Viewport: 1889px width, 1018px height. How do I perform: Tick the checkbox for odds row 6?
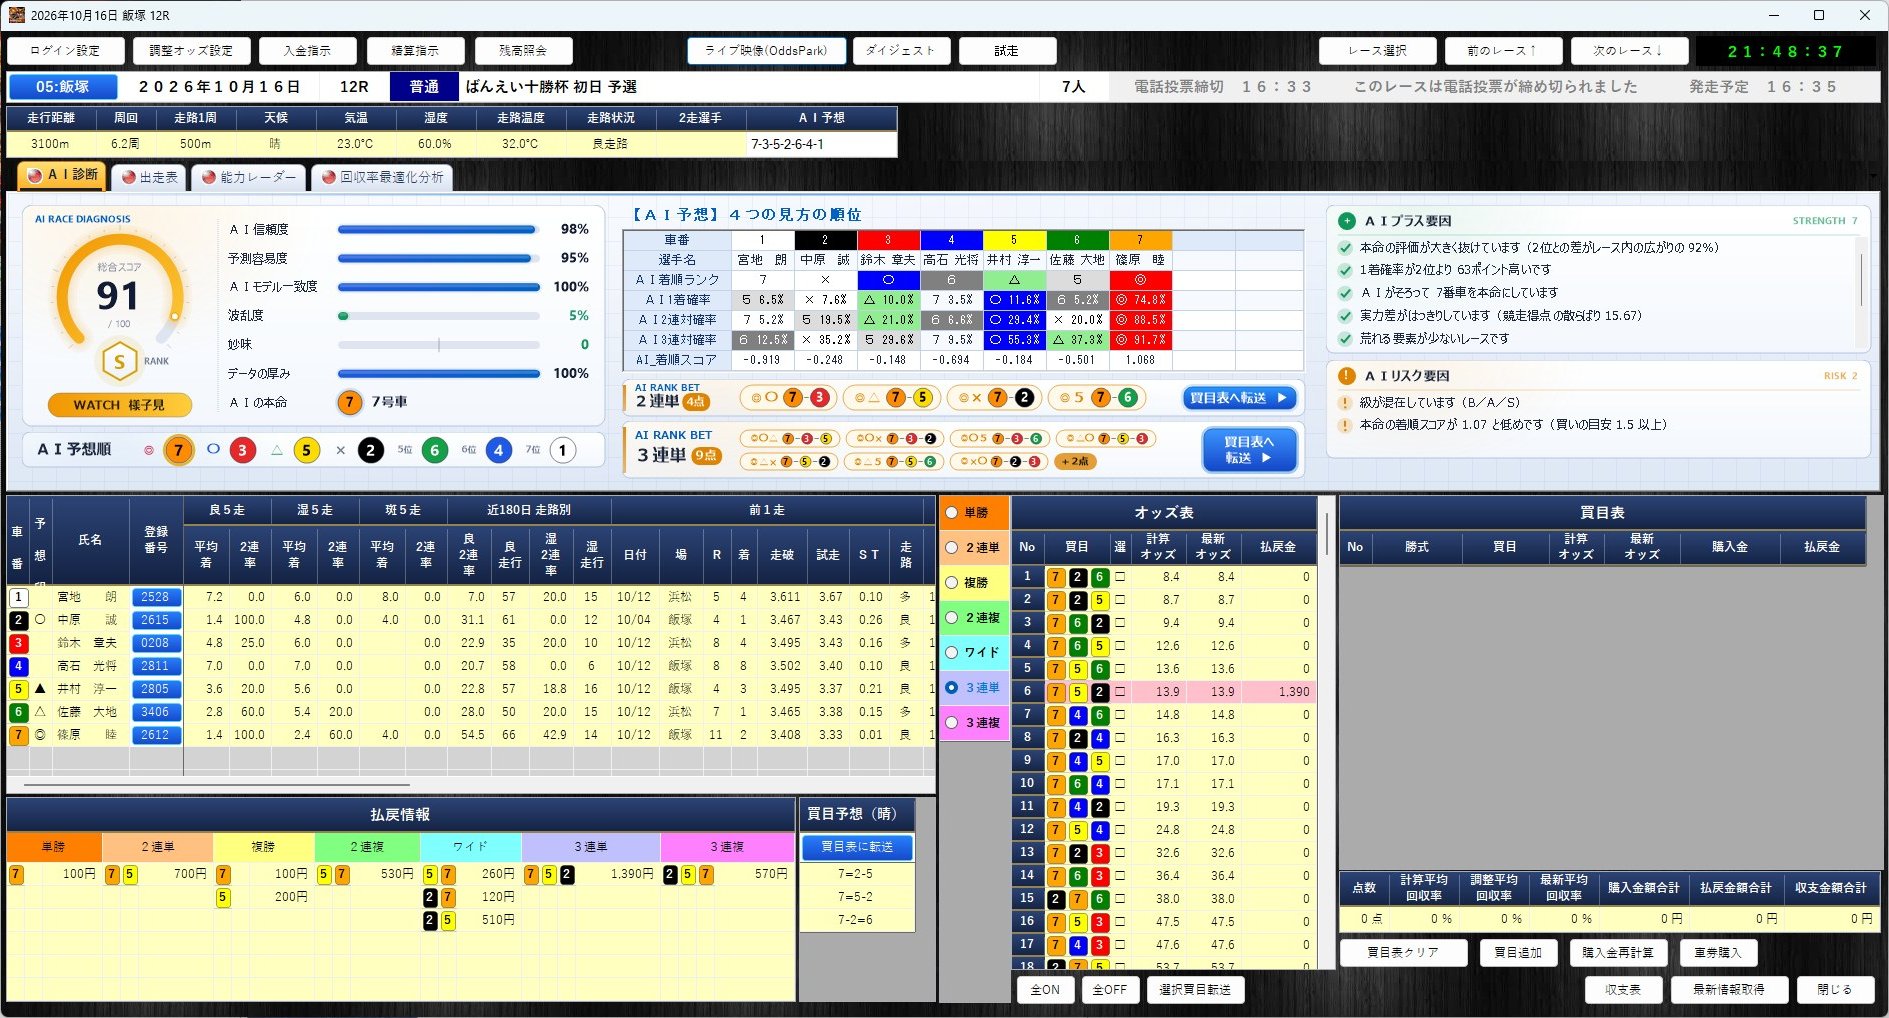tap(1120, 692)
